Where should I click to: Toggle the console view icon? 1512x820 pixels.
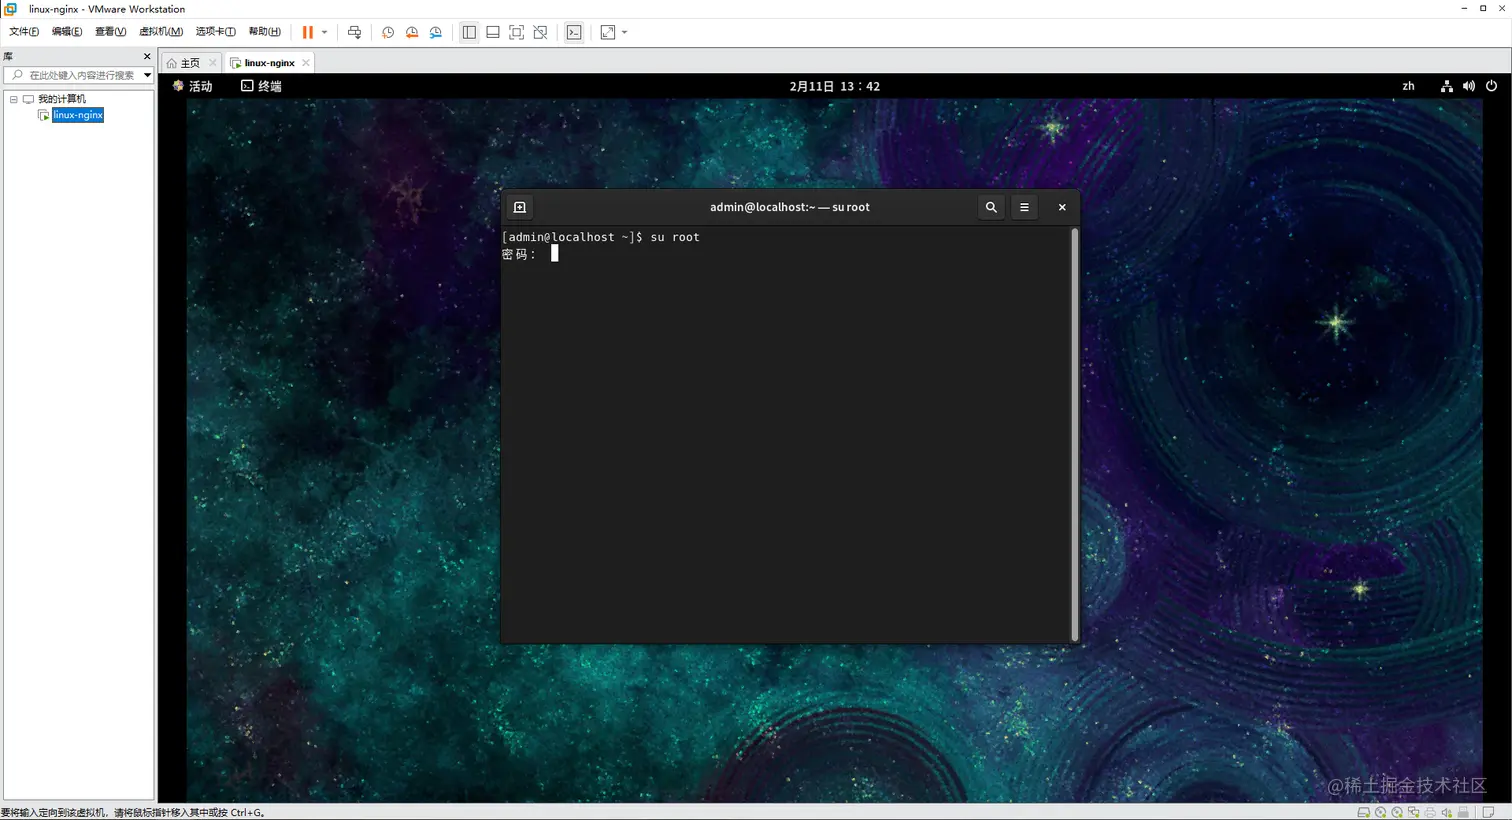tap(574, 32)
